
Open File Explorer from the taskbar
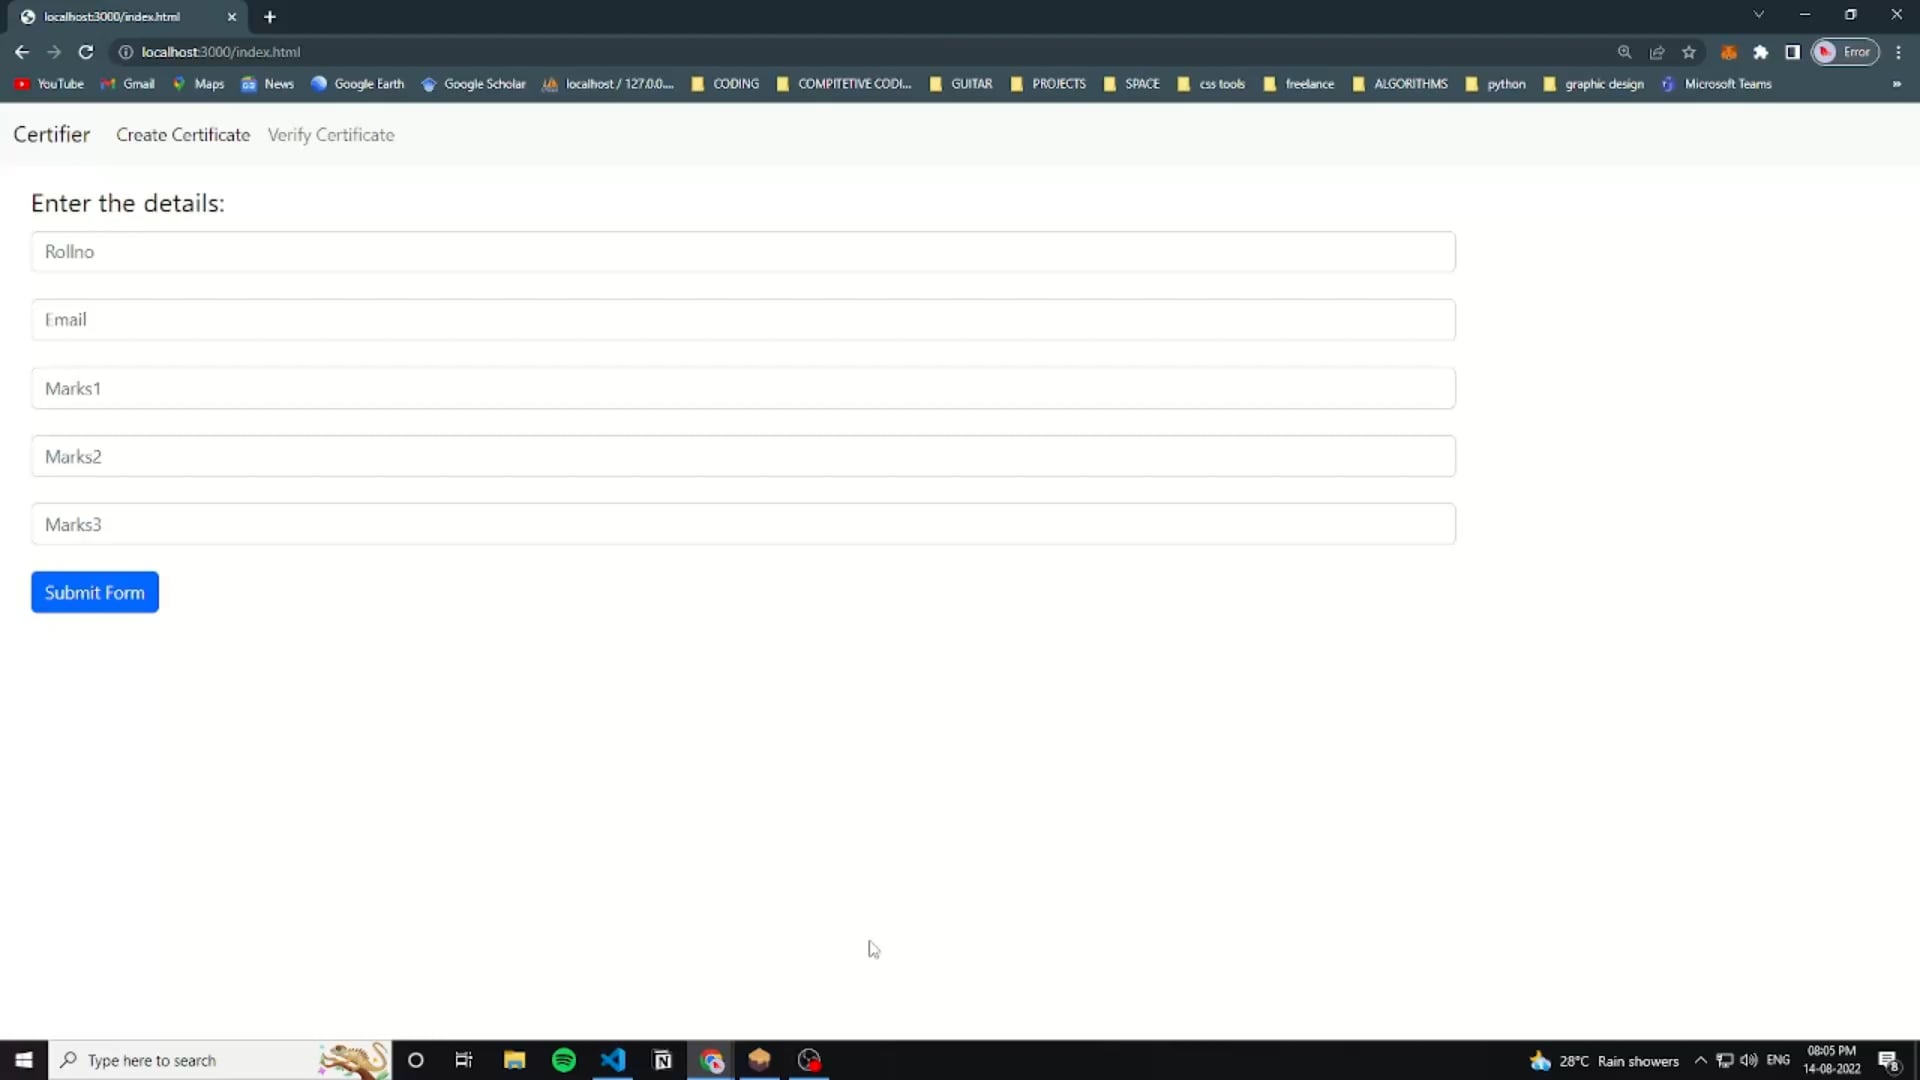point(515,1060)
